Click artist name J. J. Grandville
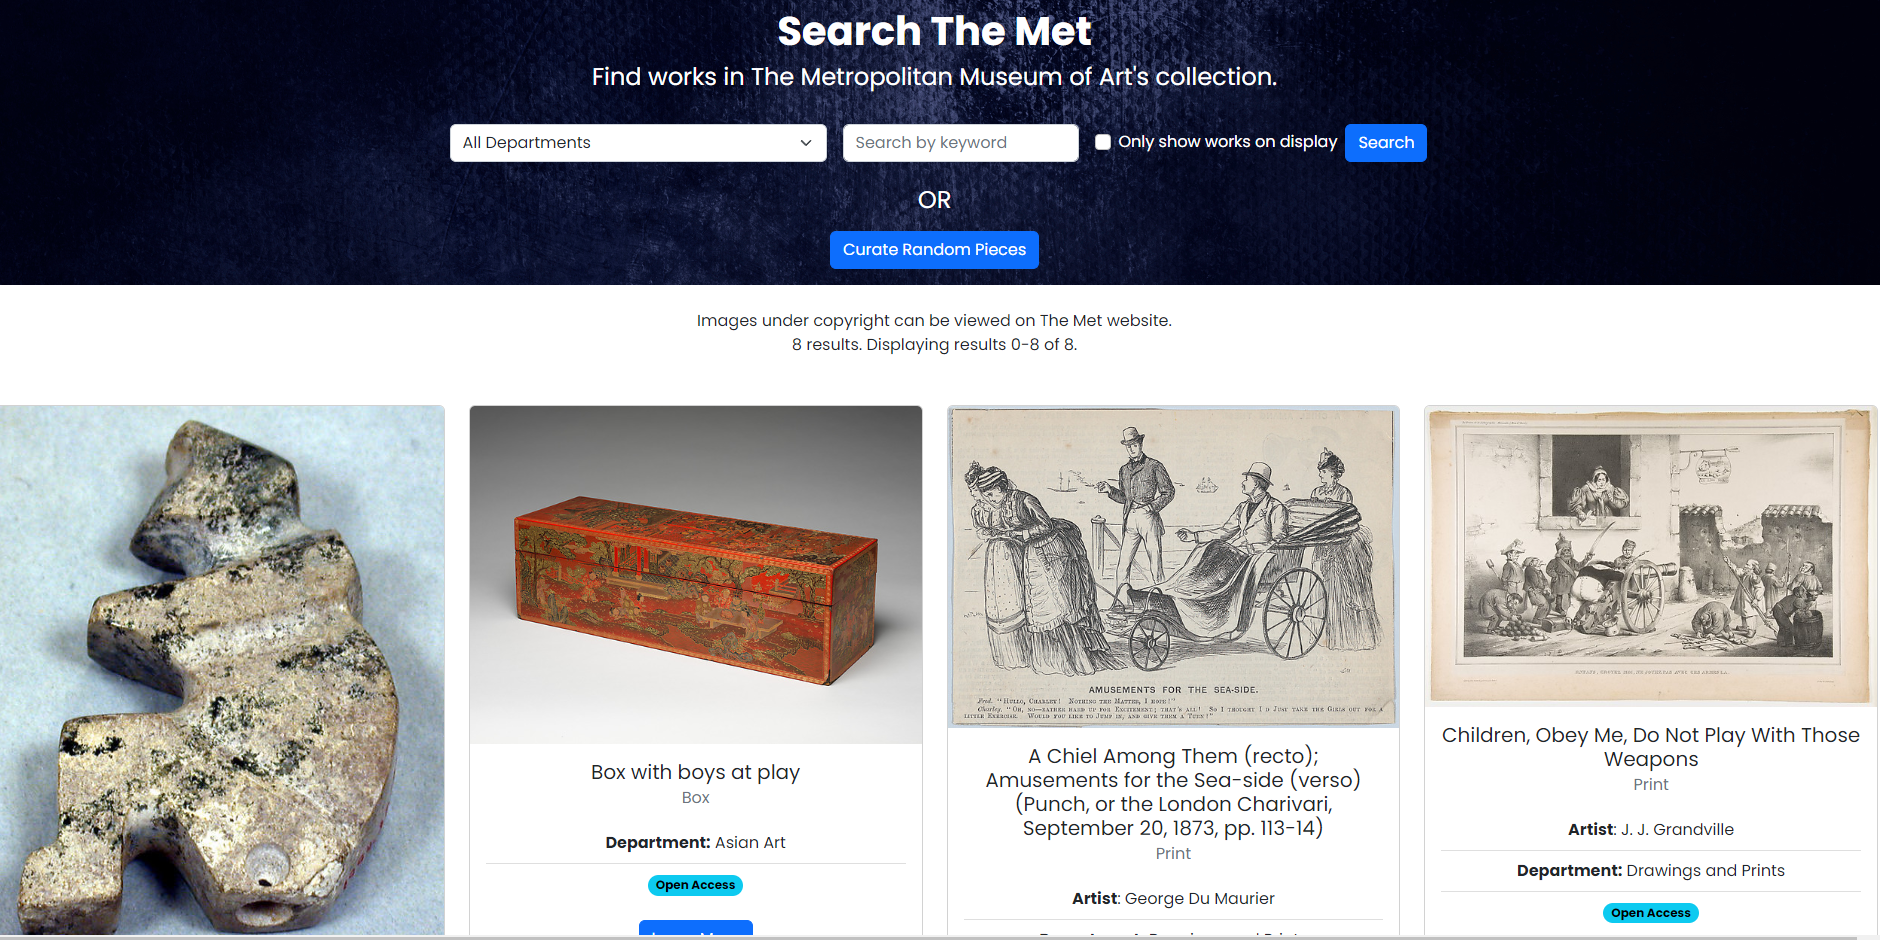Image resolution: width=1880 pixels, height=940 pixels. [1677, 829]
